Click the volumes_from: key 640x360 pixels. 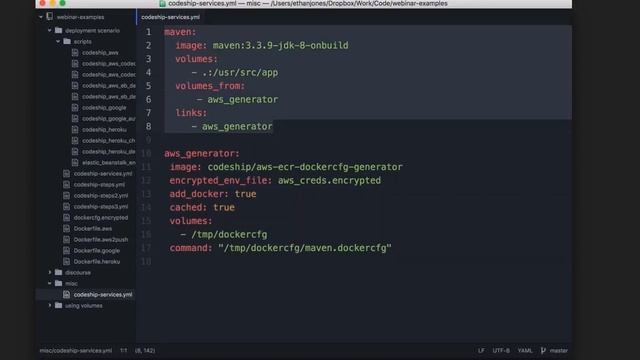(210, 86)
